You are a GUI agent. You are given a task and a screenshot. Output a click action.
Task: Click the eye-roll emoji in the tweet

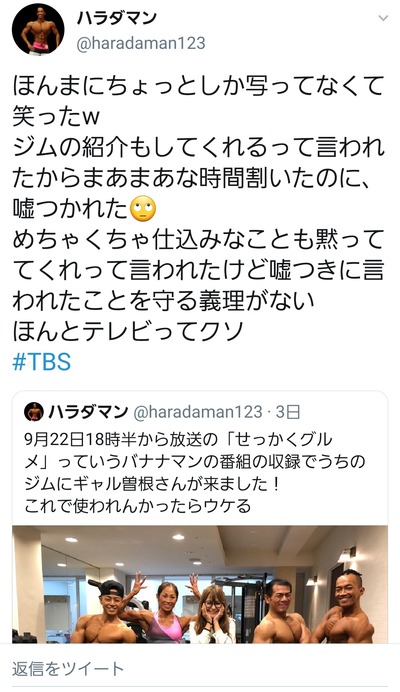(143, 209)
